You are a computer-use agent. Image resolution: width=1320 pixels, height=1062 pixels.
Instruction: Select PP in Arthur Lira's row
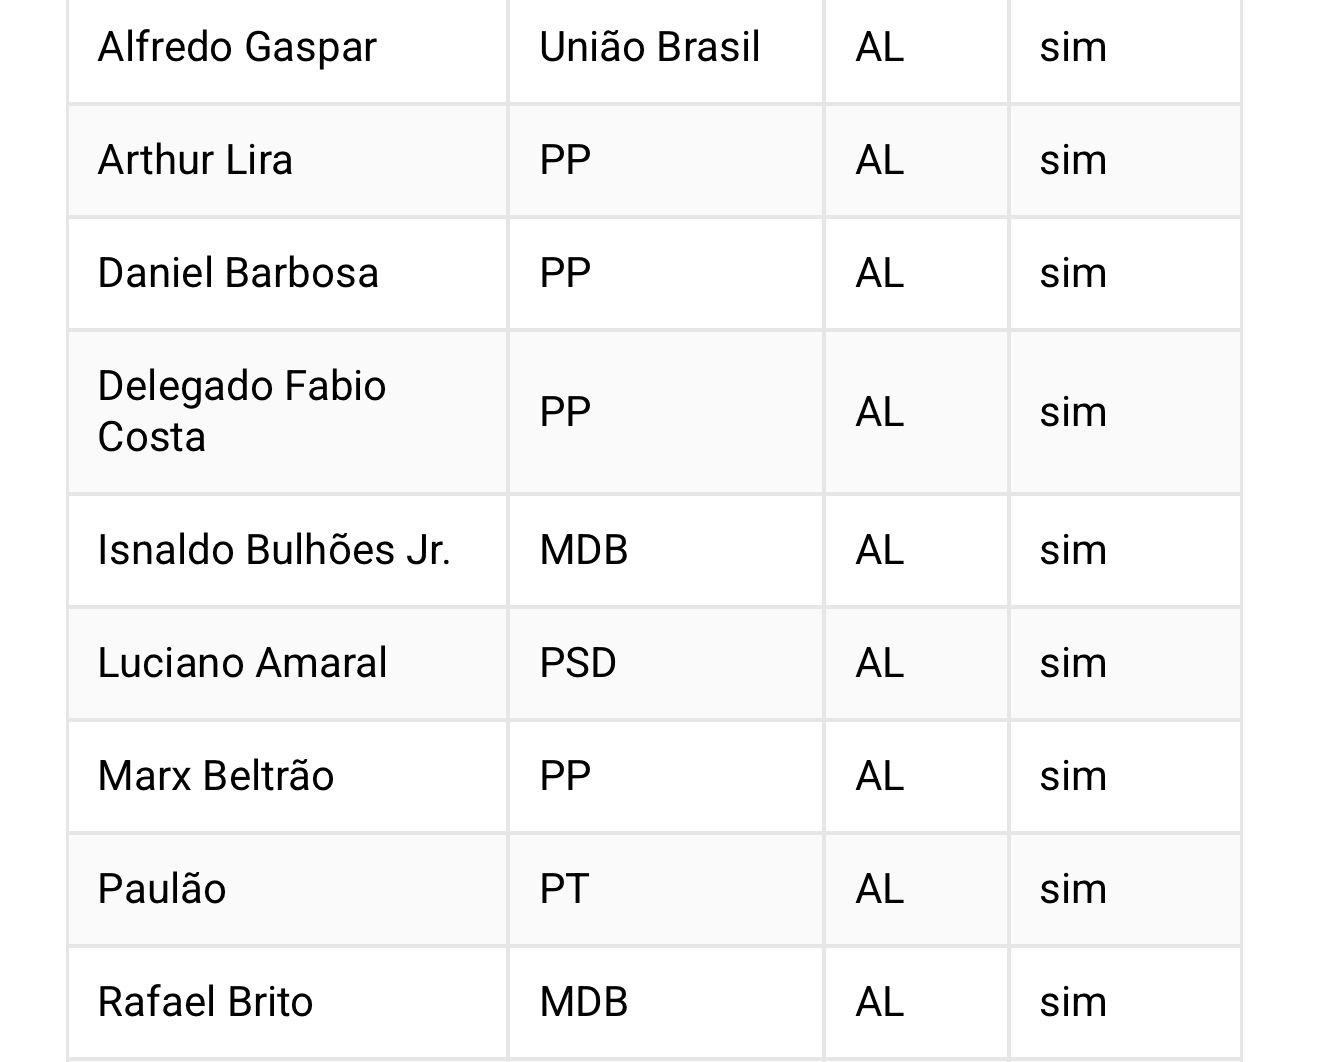[x=565, y=160]
